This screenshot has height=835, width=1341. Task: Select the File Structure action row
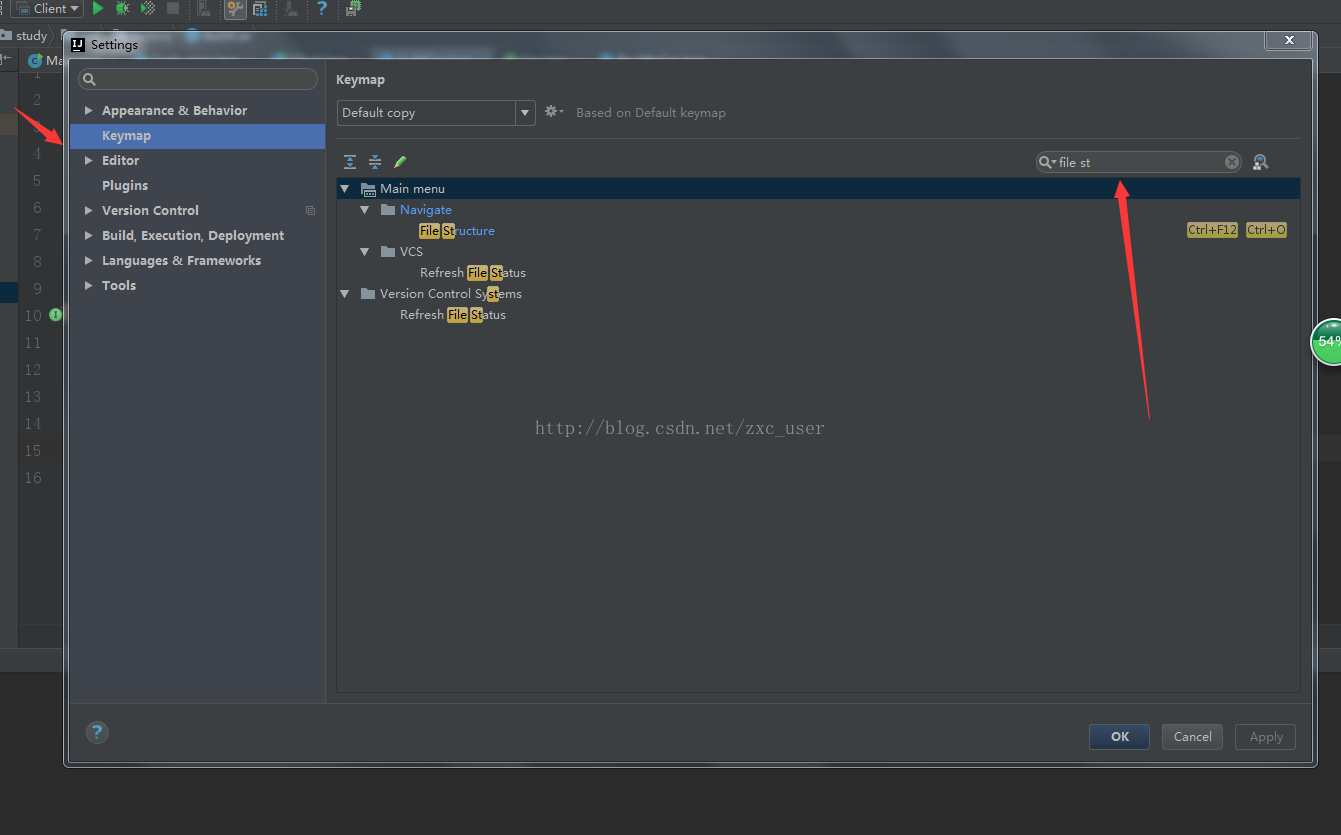point(818,231)
